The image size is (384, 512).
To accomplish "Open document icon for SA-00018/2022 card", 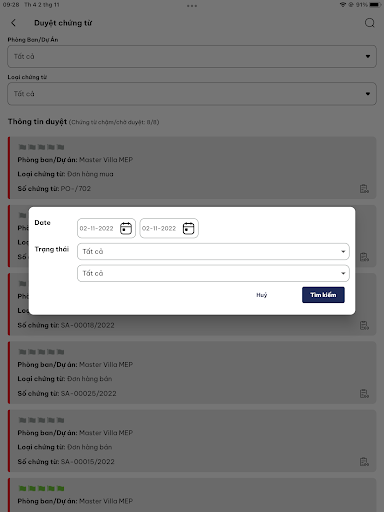I will pyautogui.click(x=364, y=325).
